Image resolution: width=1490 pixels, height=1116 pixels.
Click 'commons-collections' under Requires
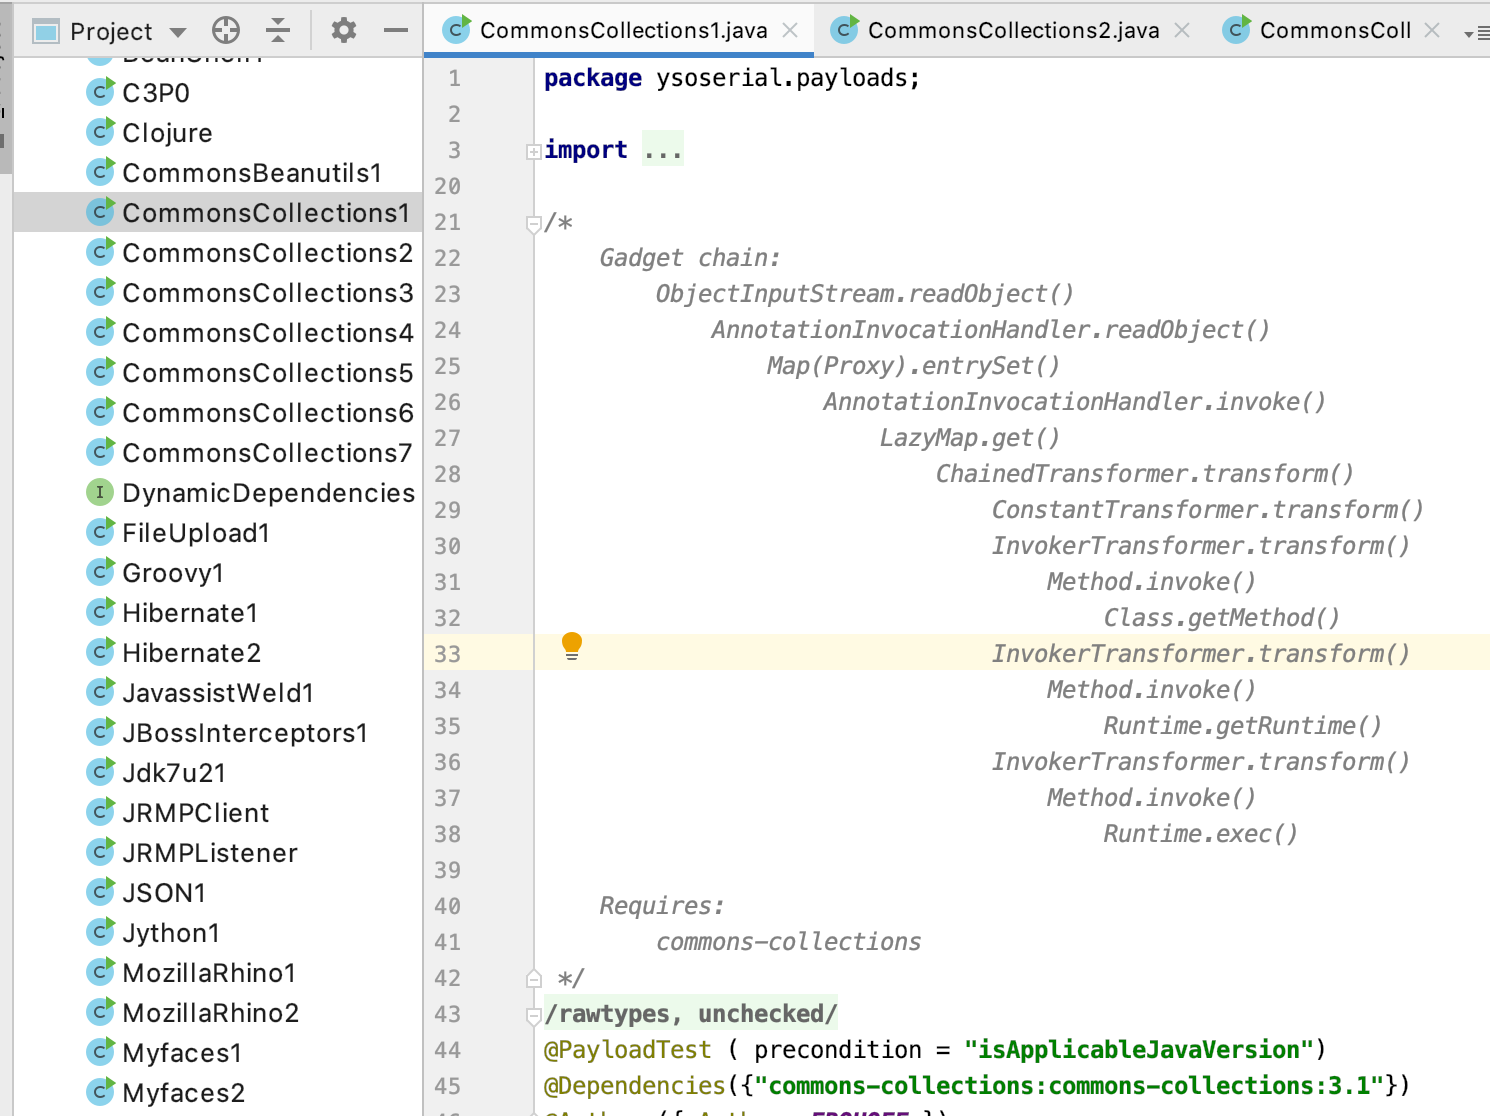[788, 942]
